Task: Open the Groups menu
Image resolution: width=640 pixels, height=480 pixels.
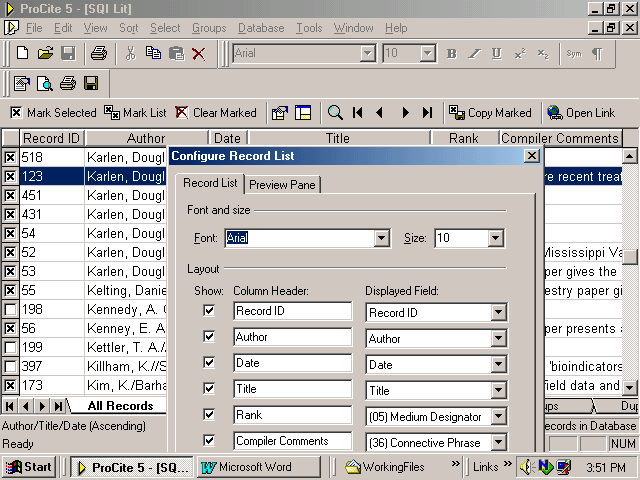Action: pos(209,28)
